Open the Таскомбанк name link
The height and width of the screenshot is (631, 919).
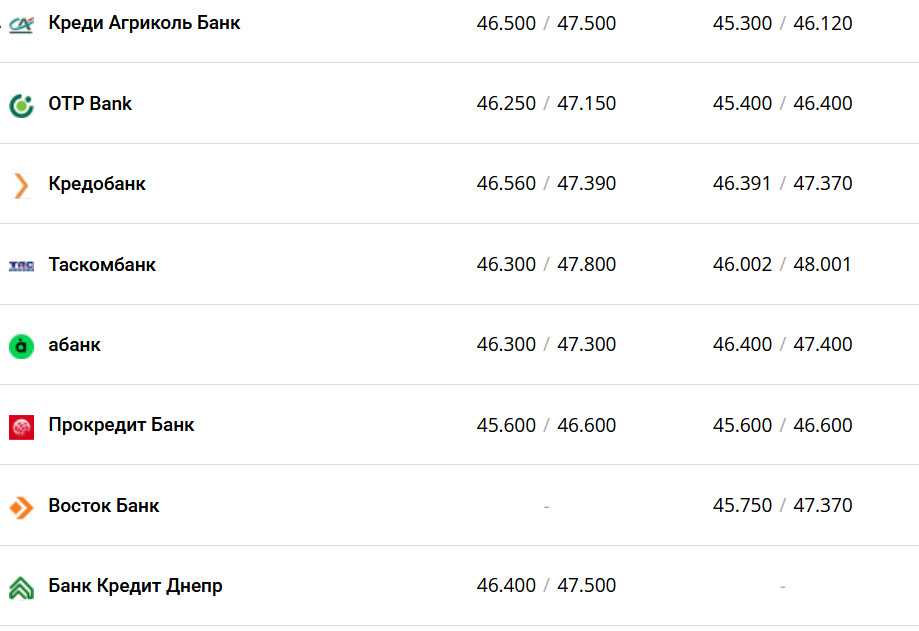tap(102, 265)
